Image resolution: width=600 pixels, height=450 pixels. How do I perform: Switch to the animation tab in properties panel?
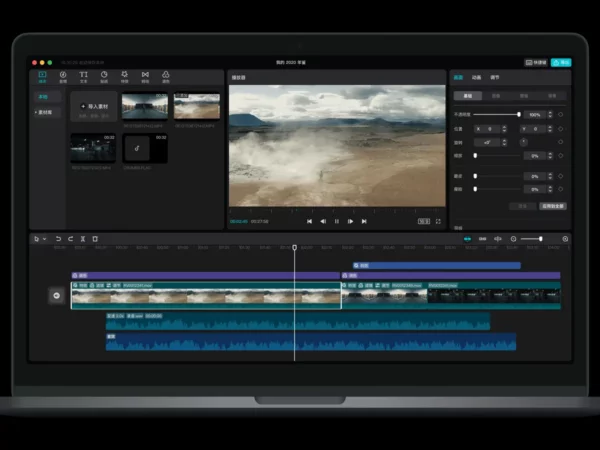476,77
